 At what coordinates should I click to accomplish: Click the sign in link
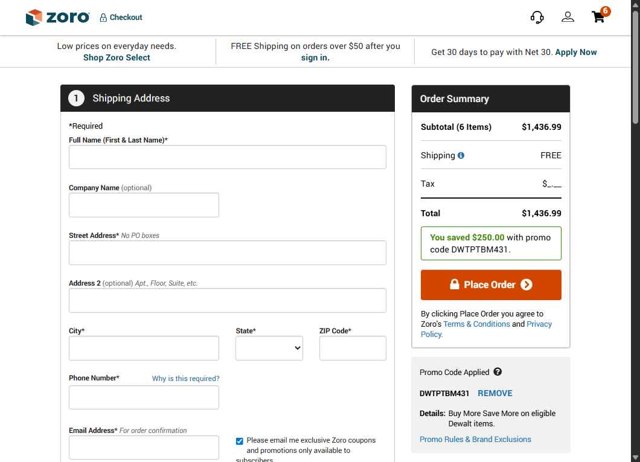(x=315, y=58)
